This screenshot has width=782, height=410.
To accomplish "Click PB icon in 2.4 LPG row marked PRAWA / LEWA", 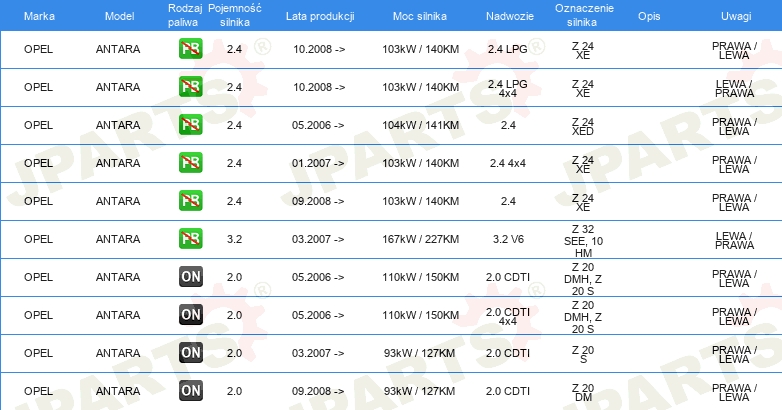I will click(x=191, y=49).
